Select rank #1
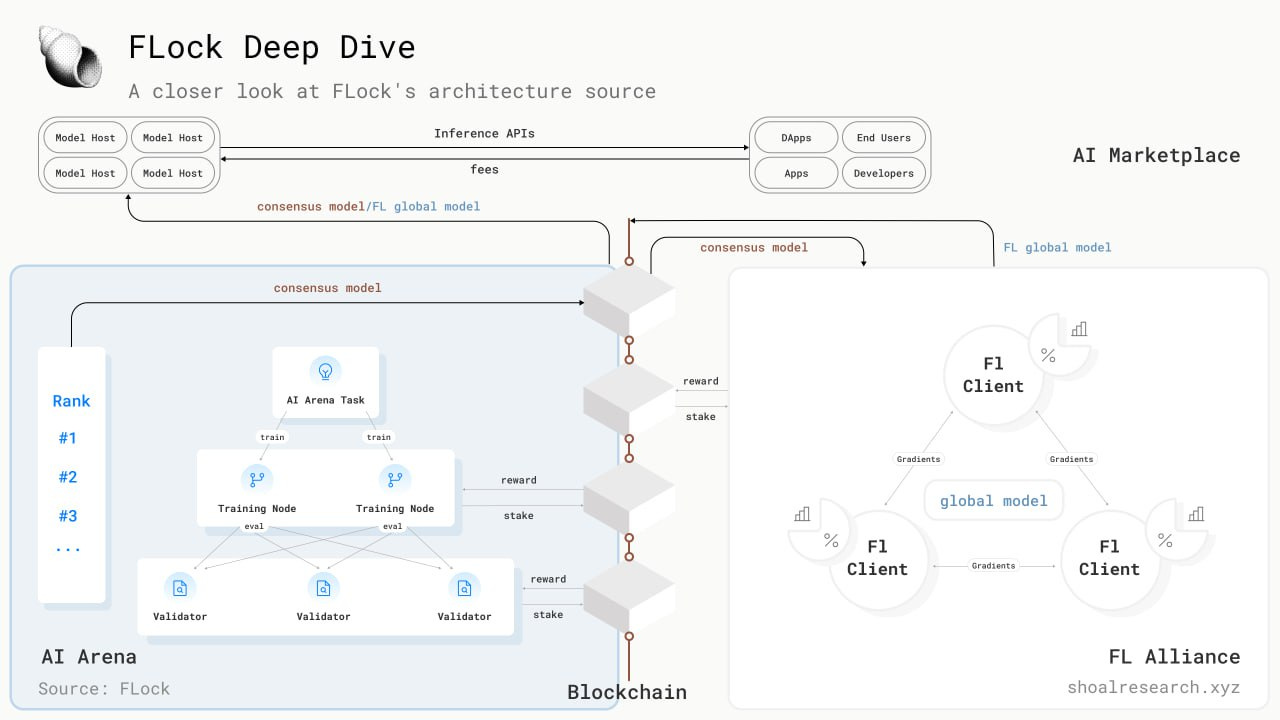 tap(67, 438)
